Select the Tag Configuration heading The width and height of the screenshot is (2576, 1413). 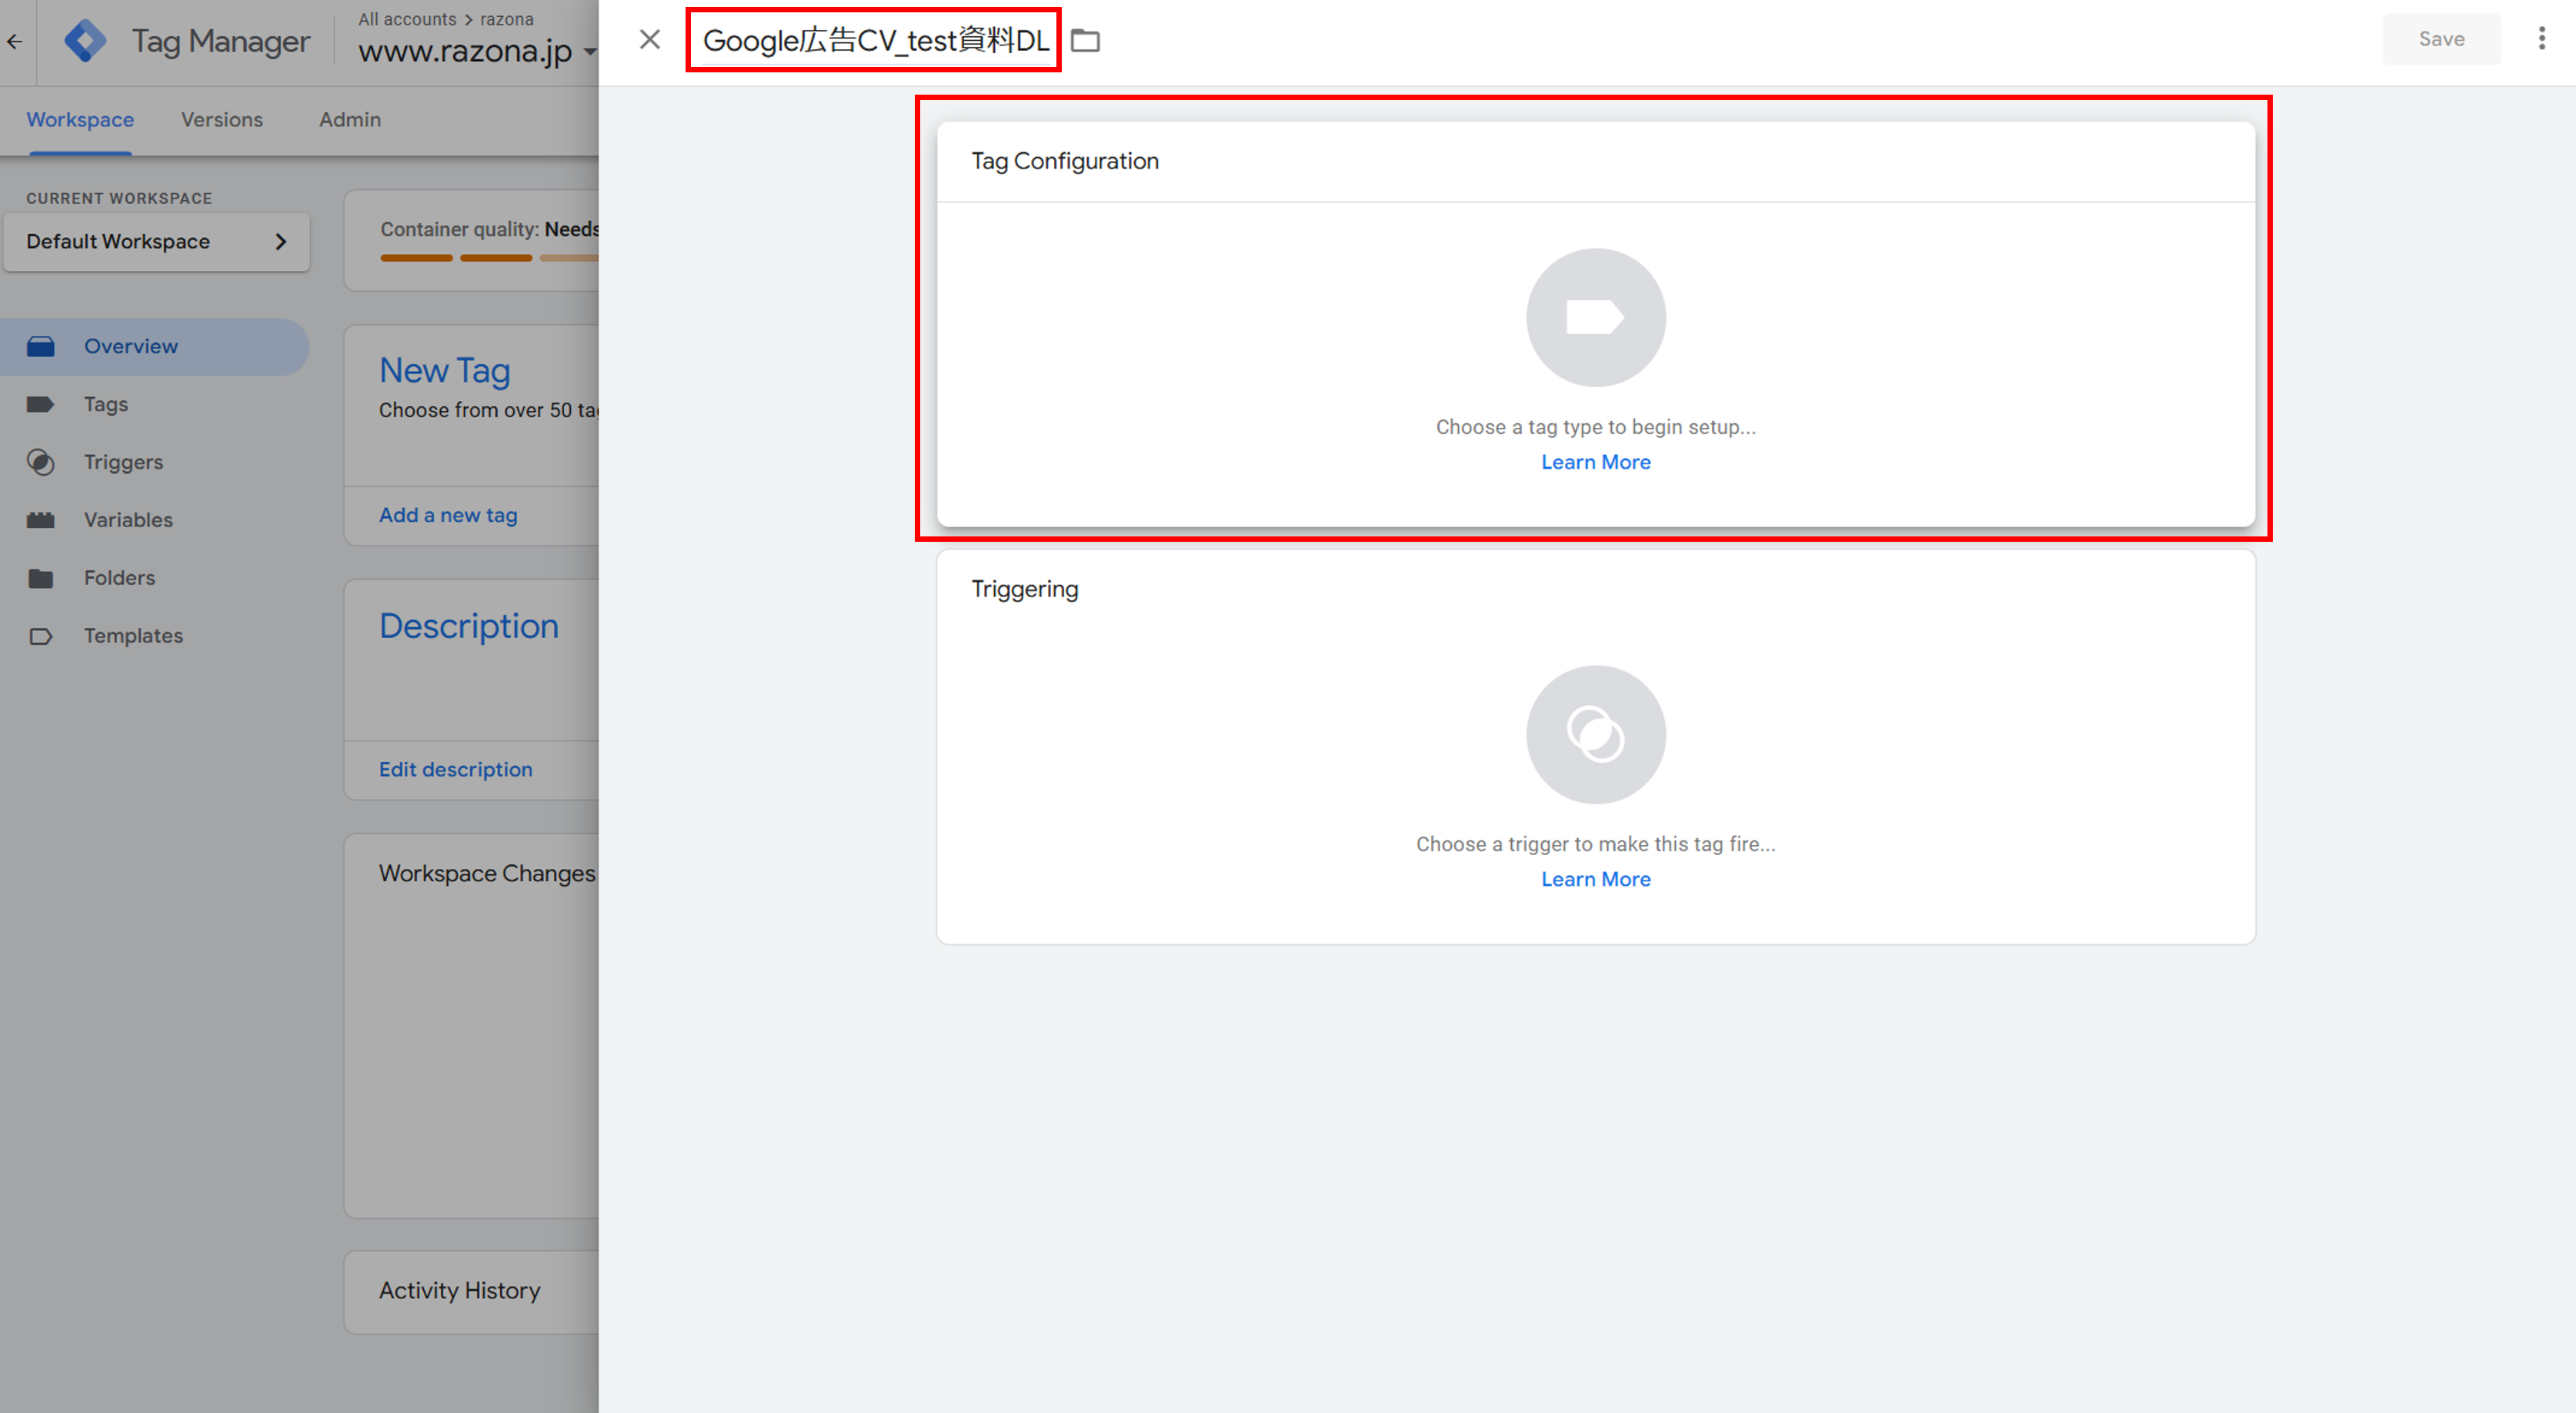point(1065,161)
